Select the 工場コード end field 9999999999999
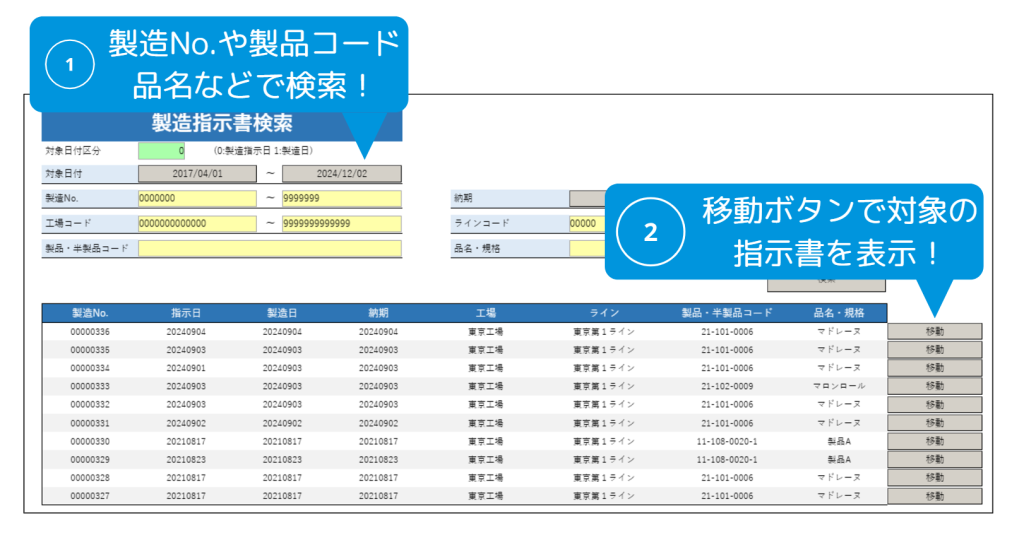The width and height of the screenshot is (1024, 535). 341,223
